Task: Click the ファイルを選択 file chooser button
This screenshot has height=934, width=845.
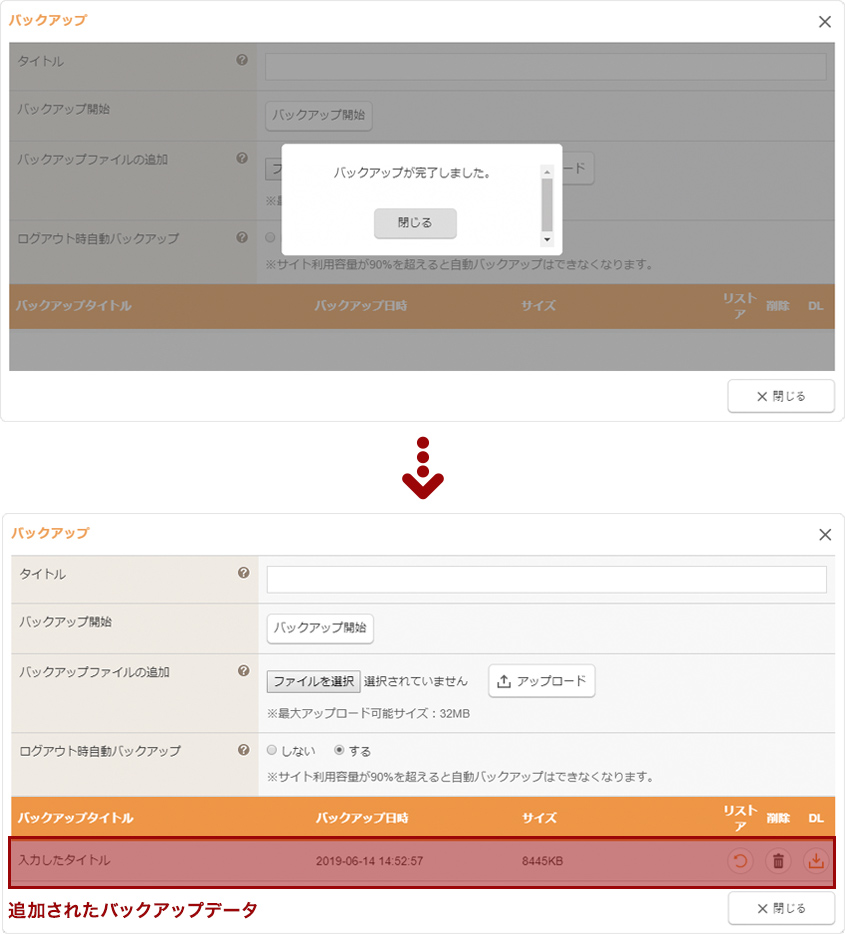Action: [x=313, y=682]
